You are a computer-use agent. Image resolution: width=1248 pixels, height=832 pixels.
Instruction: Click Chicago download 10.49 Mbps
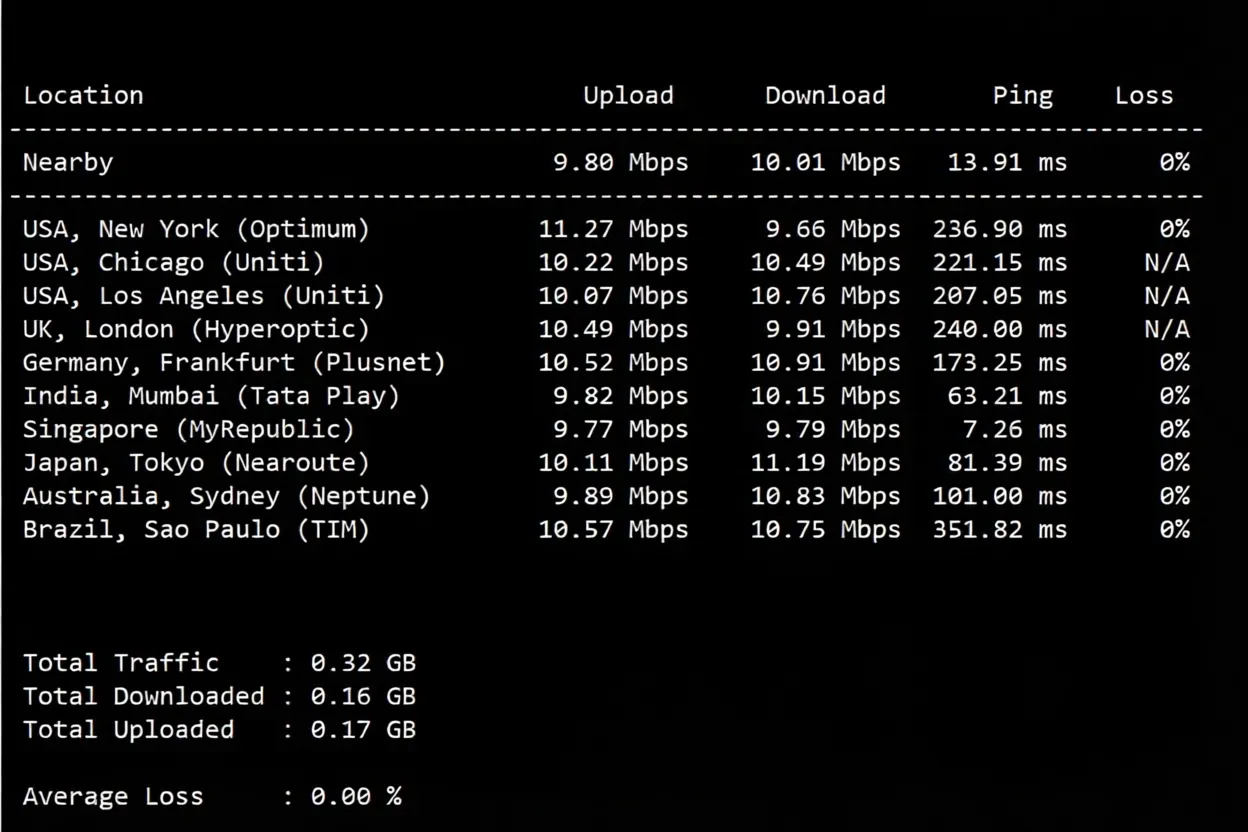(825, 263)
